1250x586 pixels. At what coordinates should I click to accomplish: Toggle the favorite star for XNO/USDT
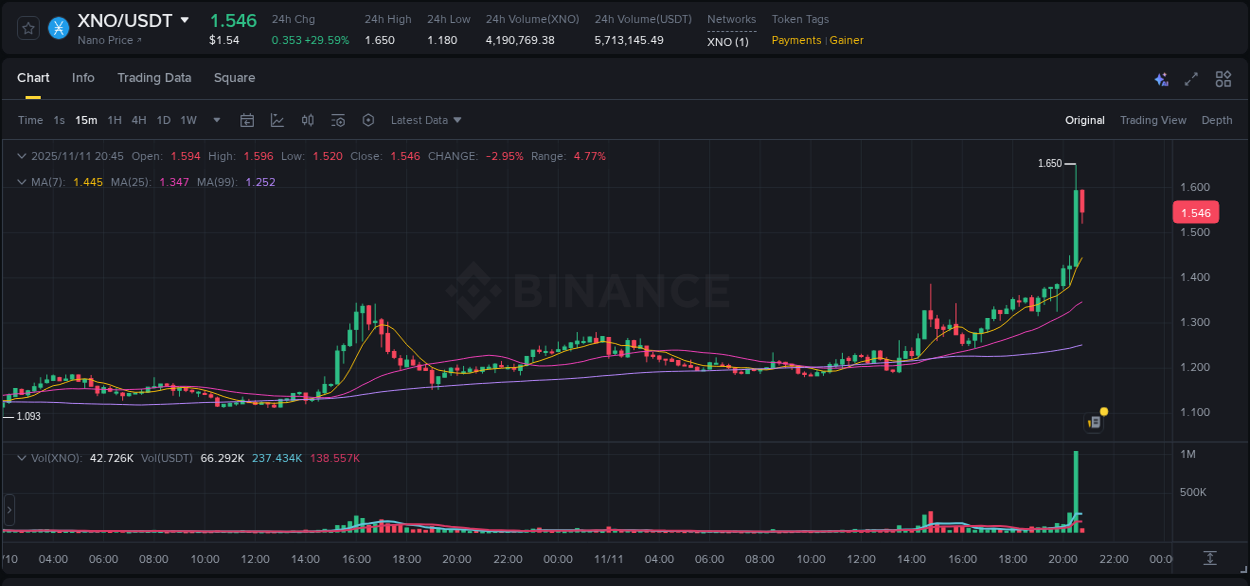point(28,28)
